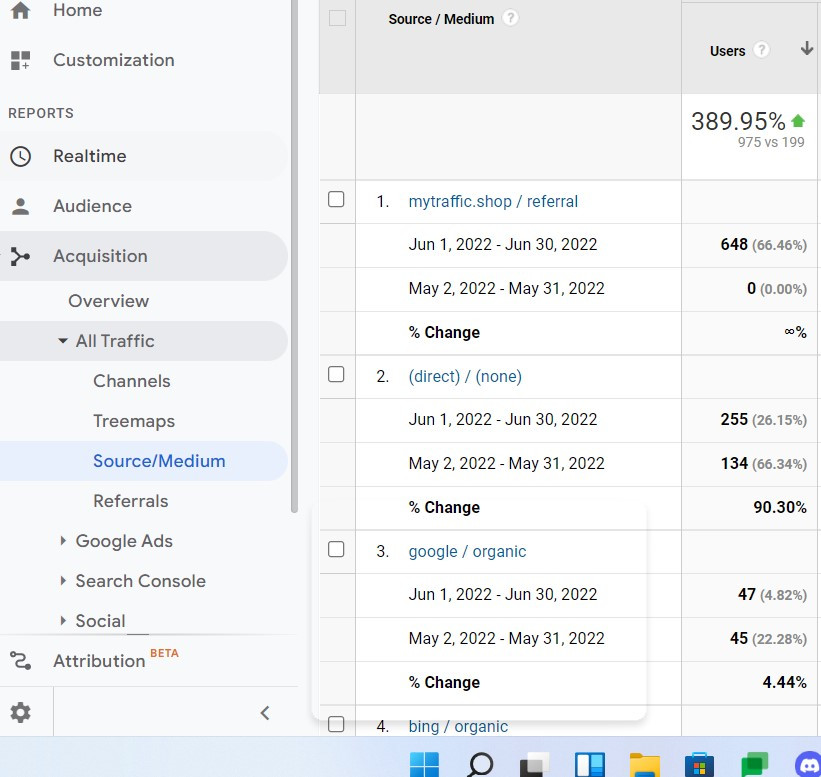The height and width of the screenshot is (777, 821).
Task: Expand the Google Ads section
Action: pos(64,541)
